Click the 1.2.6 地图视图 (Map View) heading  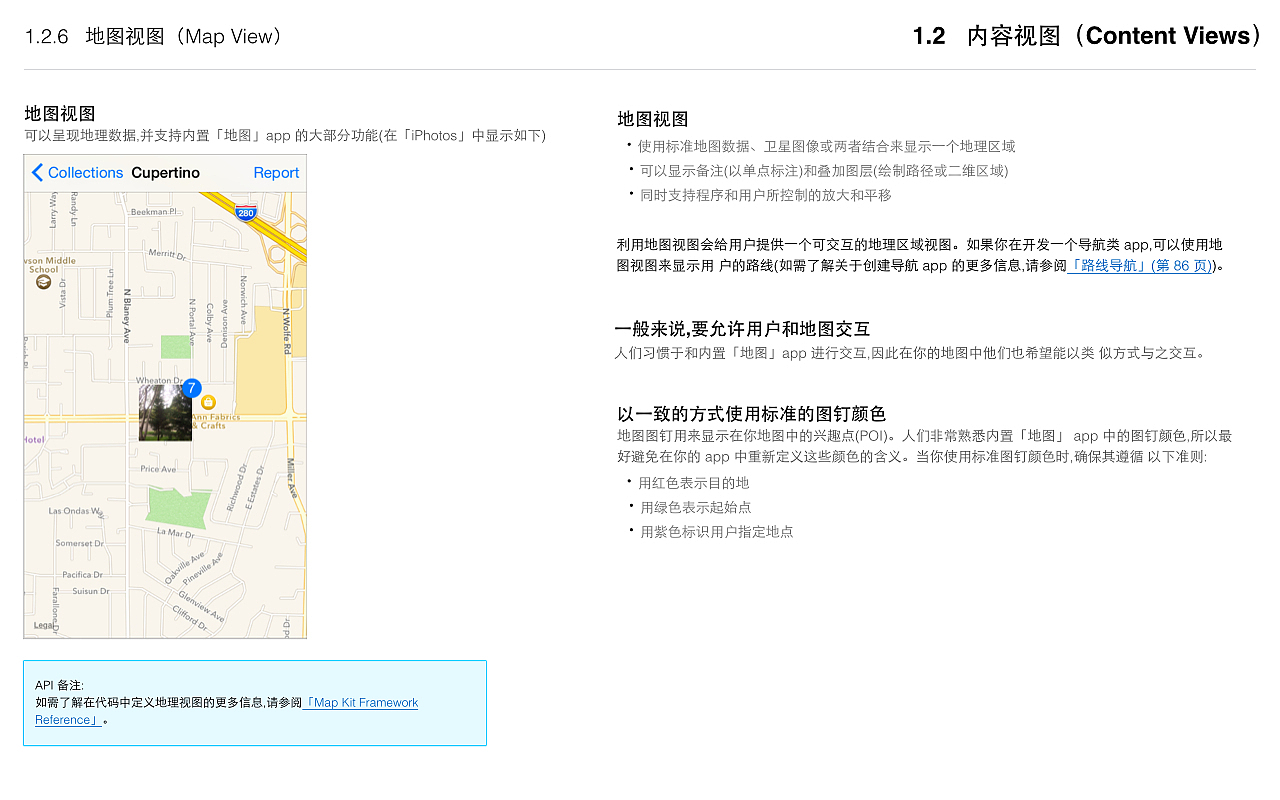click(150, 36)
